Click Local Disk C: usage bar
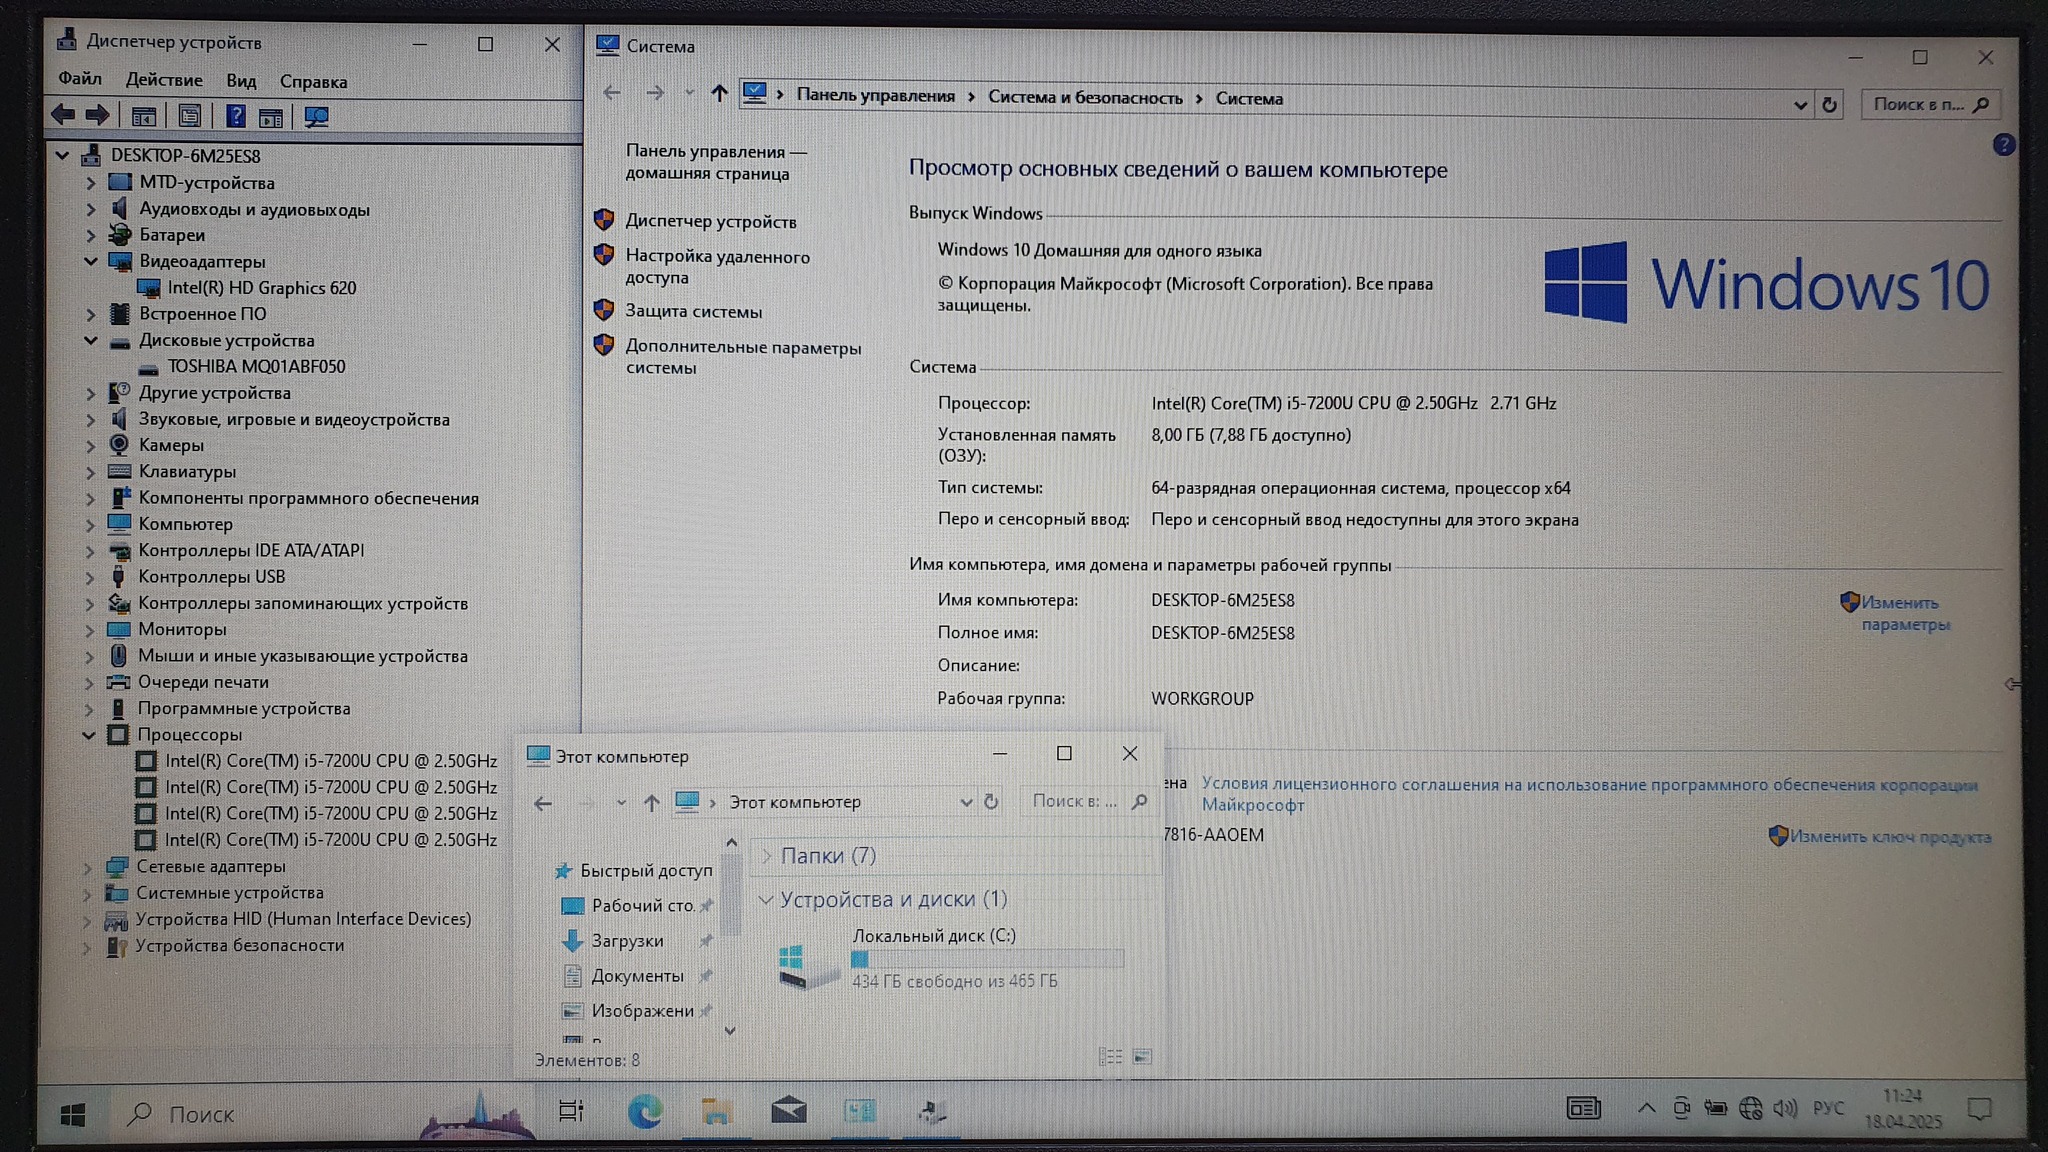Screen dimensions: 2048x1152 tap(986, 959)
